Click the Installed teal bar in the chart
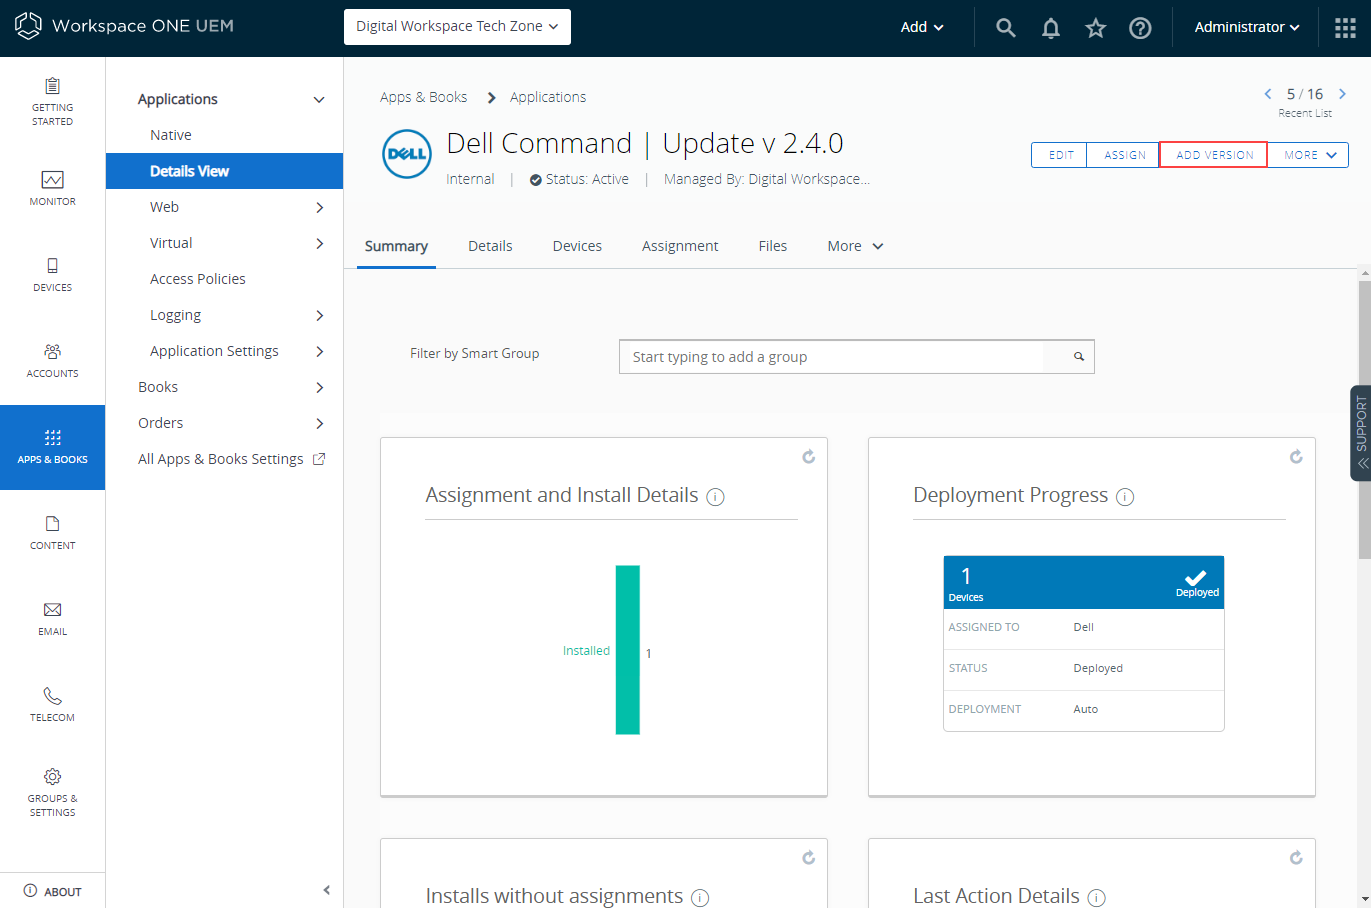This screenshot has height=908, width=1371. 627,650
